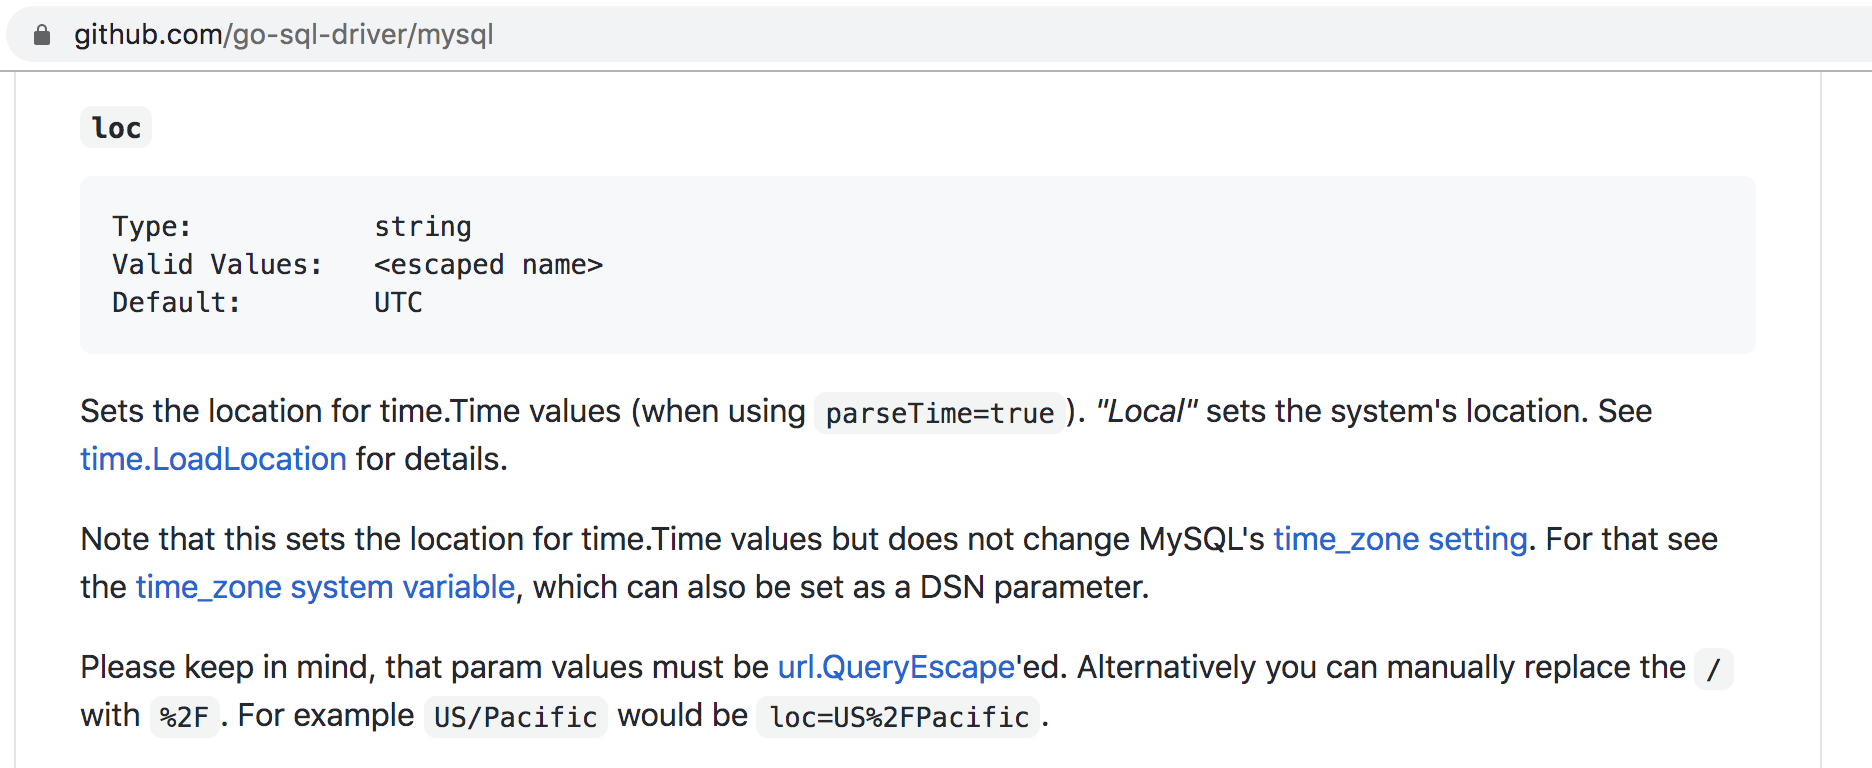
Task: Click the padlock security icon in the address bar
Action: 42,34
